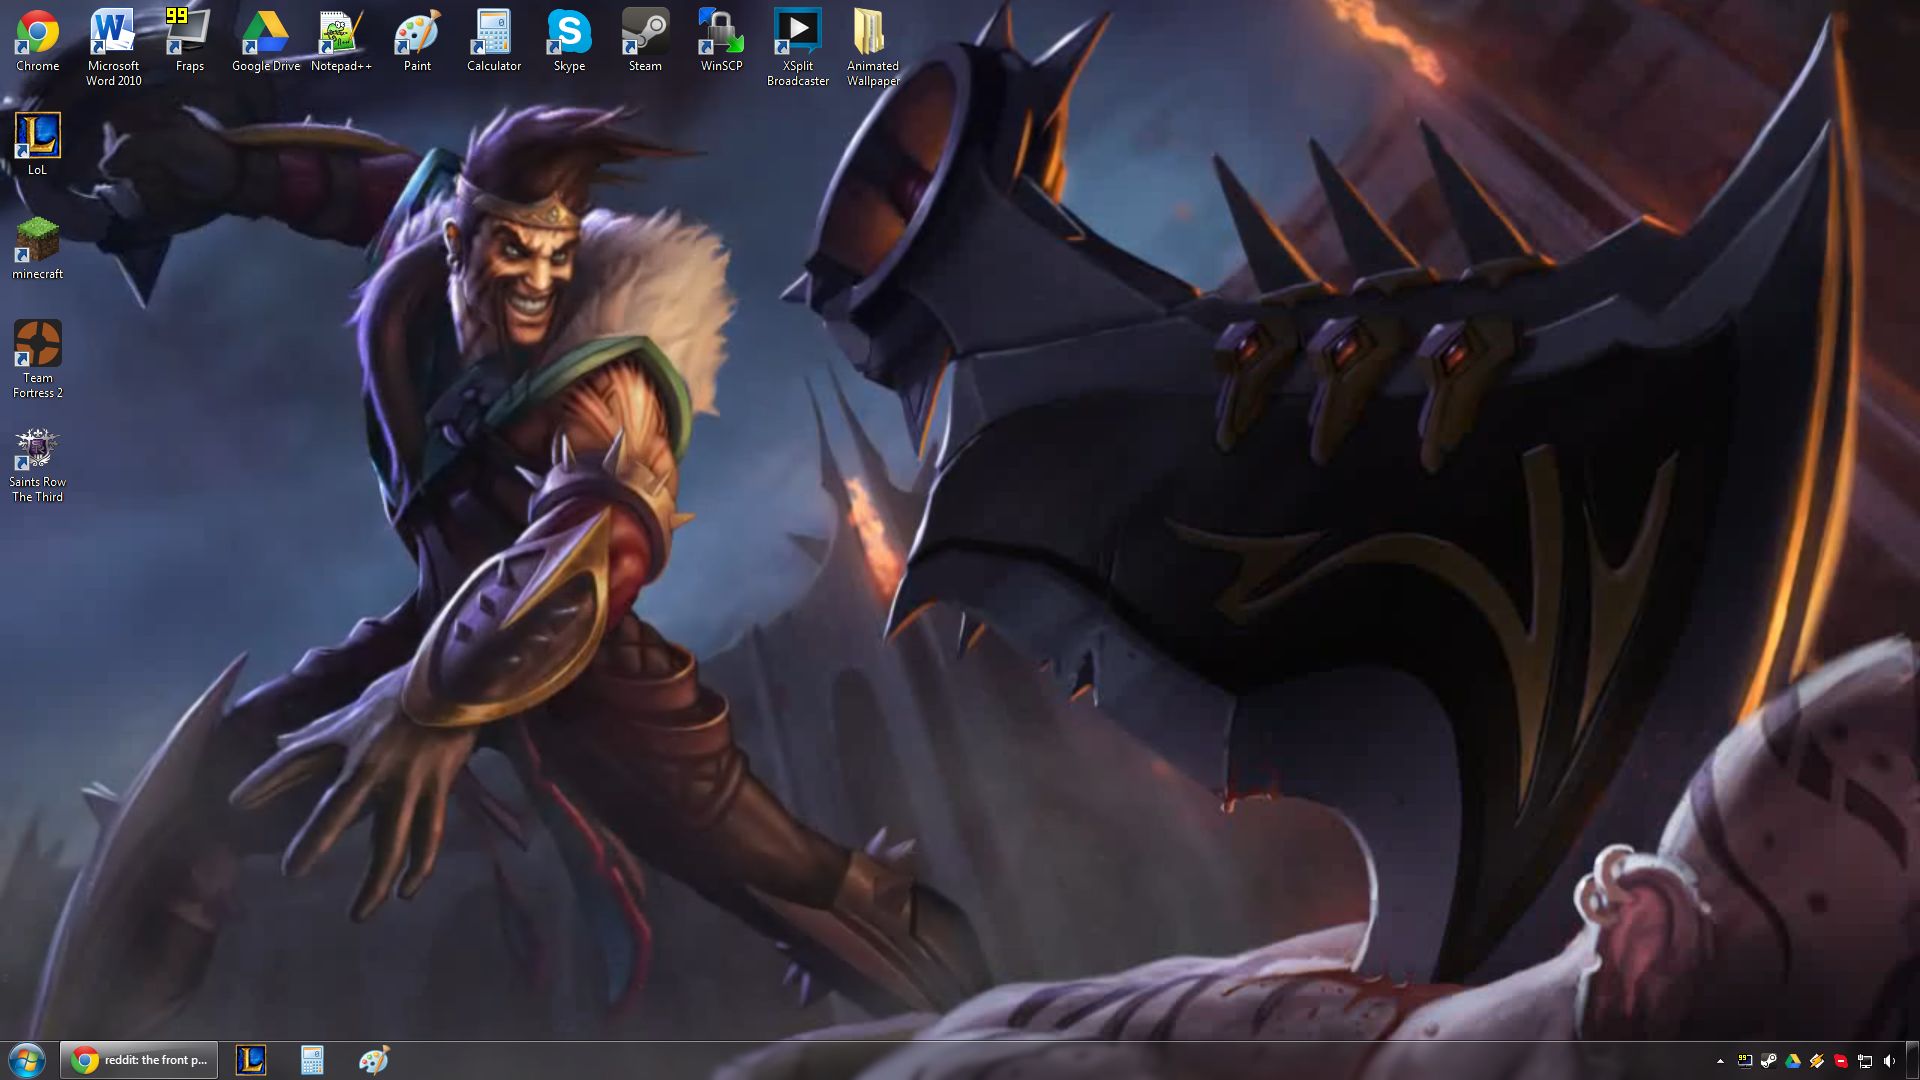
Task: Select the WinSCP desktop icon
Action: pos(721,41)
